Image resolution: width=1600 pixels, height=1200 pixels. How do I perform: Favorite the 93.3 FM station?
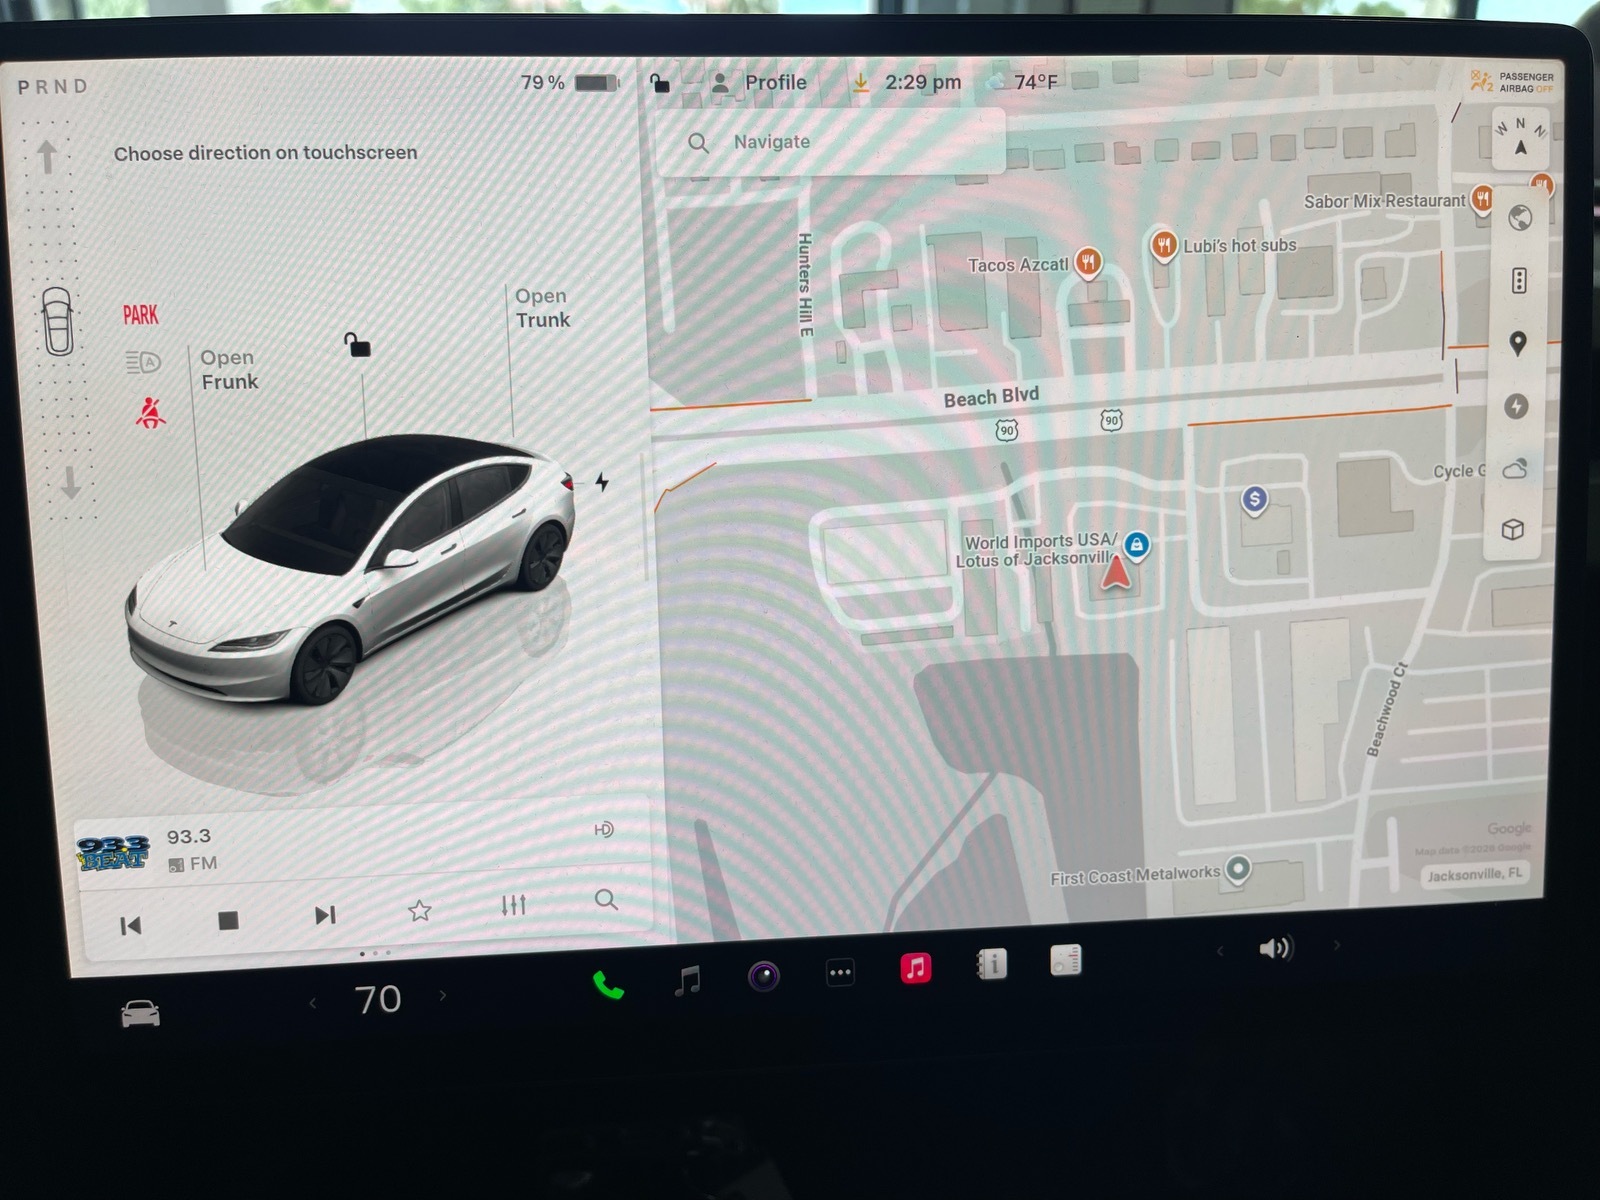tap(420, 910)
